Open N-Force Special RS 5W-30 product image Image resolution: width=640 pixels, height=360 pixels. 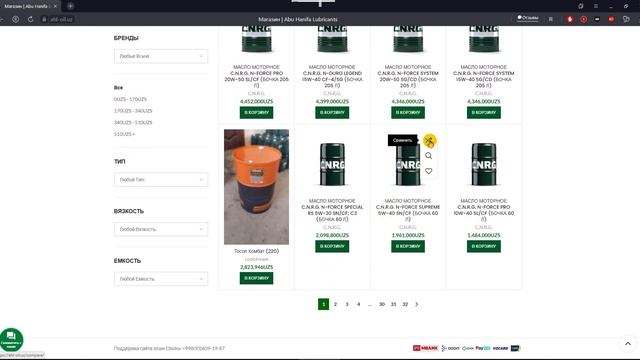[332, 164]
